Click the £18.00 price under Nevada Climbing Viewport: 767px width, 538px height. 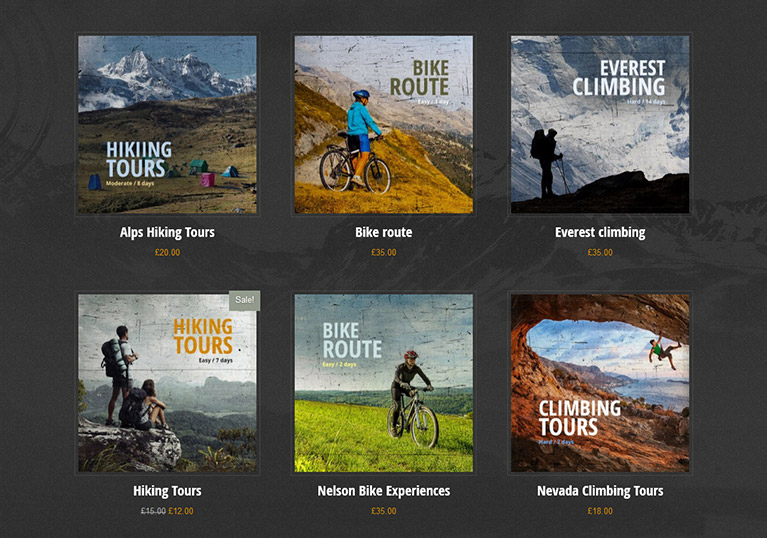[x=600, y=511]
